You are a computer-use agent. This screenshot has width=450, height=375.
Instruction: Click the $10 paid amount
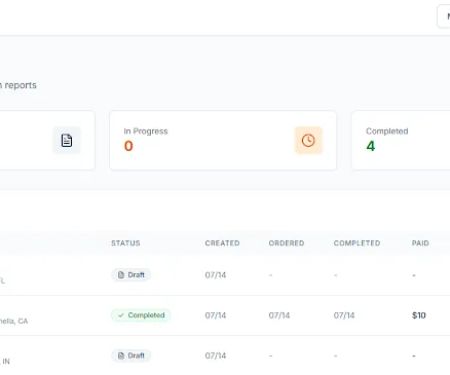point(419,315)
